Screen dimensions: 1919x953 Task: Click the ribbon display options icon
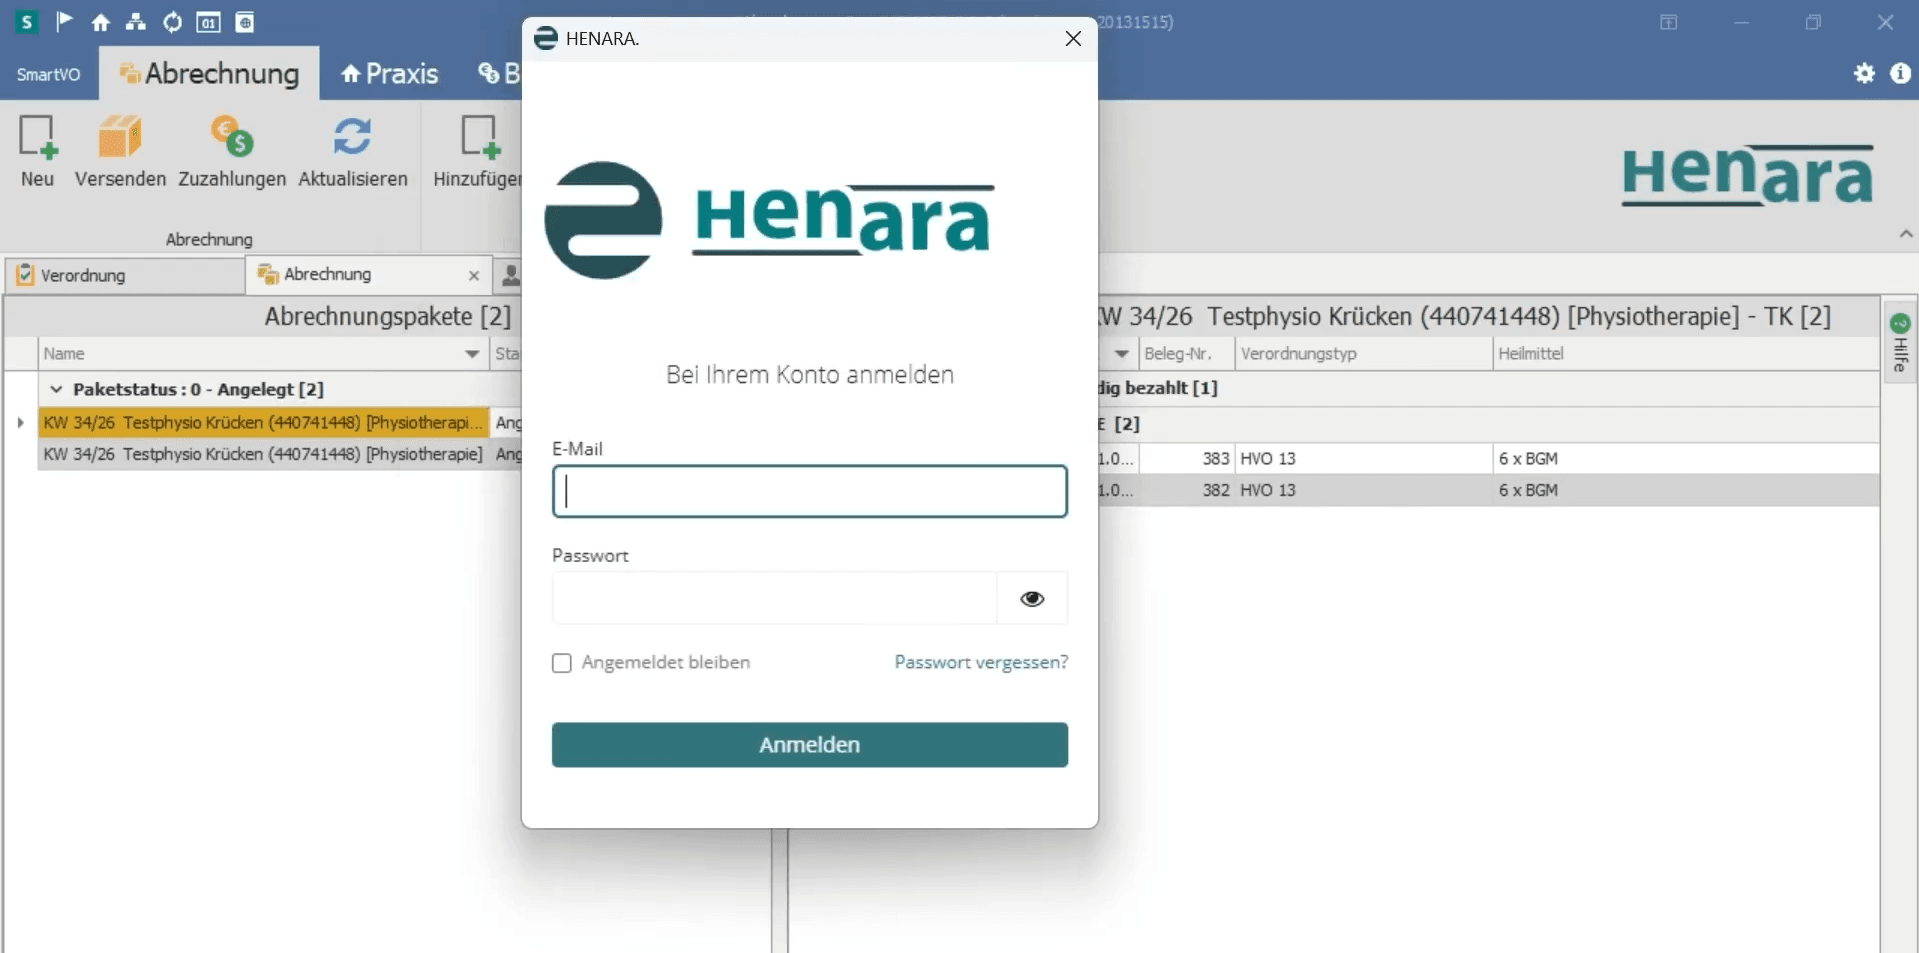coord(1669,22)
